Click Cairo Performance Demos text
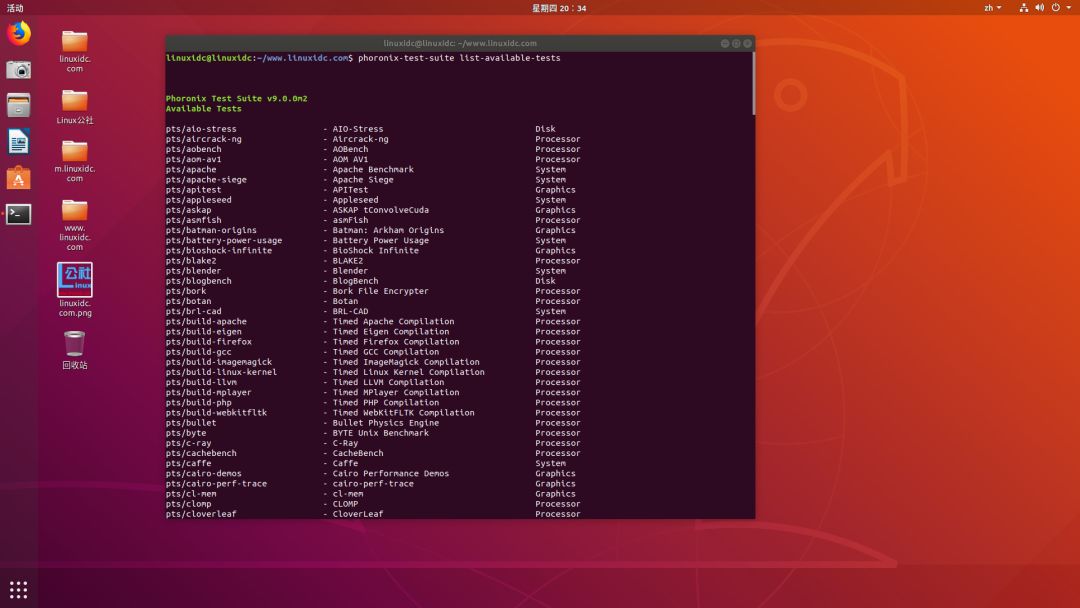Viewport: 1080px width, 608px height. click(391, 474)
